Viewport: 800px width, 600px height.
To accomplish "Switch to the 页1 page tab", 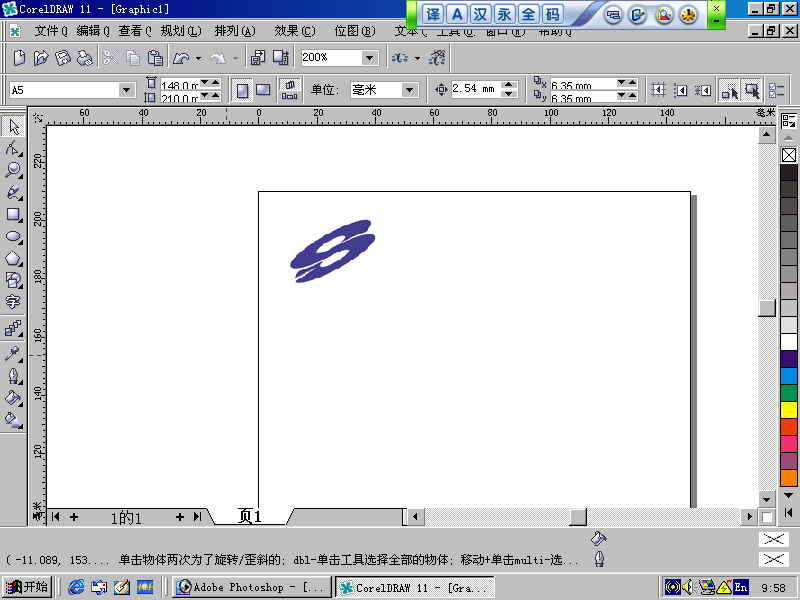I will (250, 516).
